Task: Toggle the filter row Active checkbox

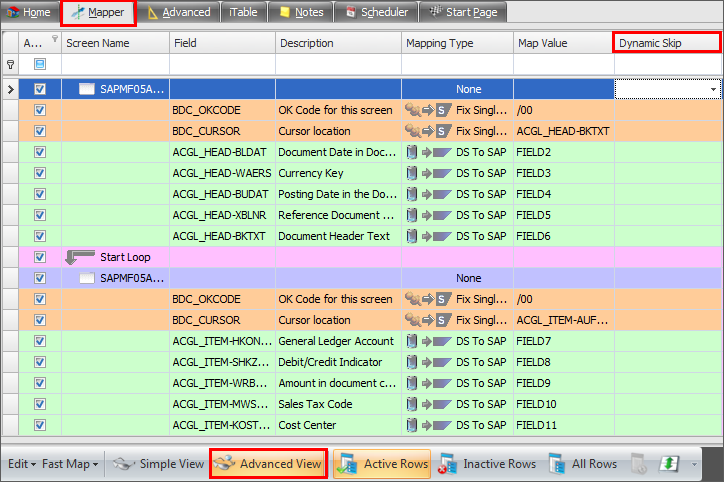Action: 40,64
